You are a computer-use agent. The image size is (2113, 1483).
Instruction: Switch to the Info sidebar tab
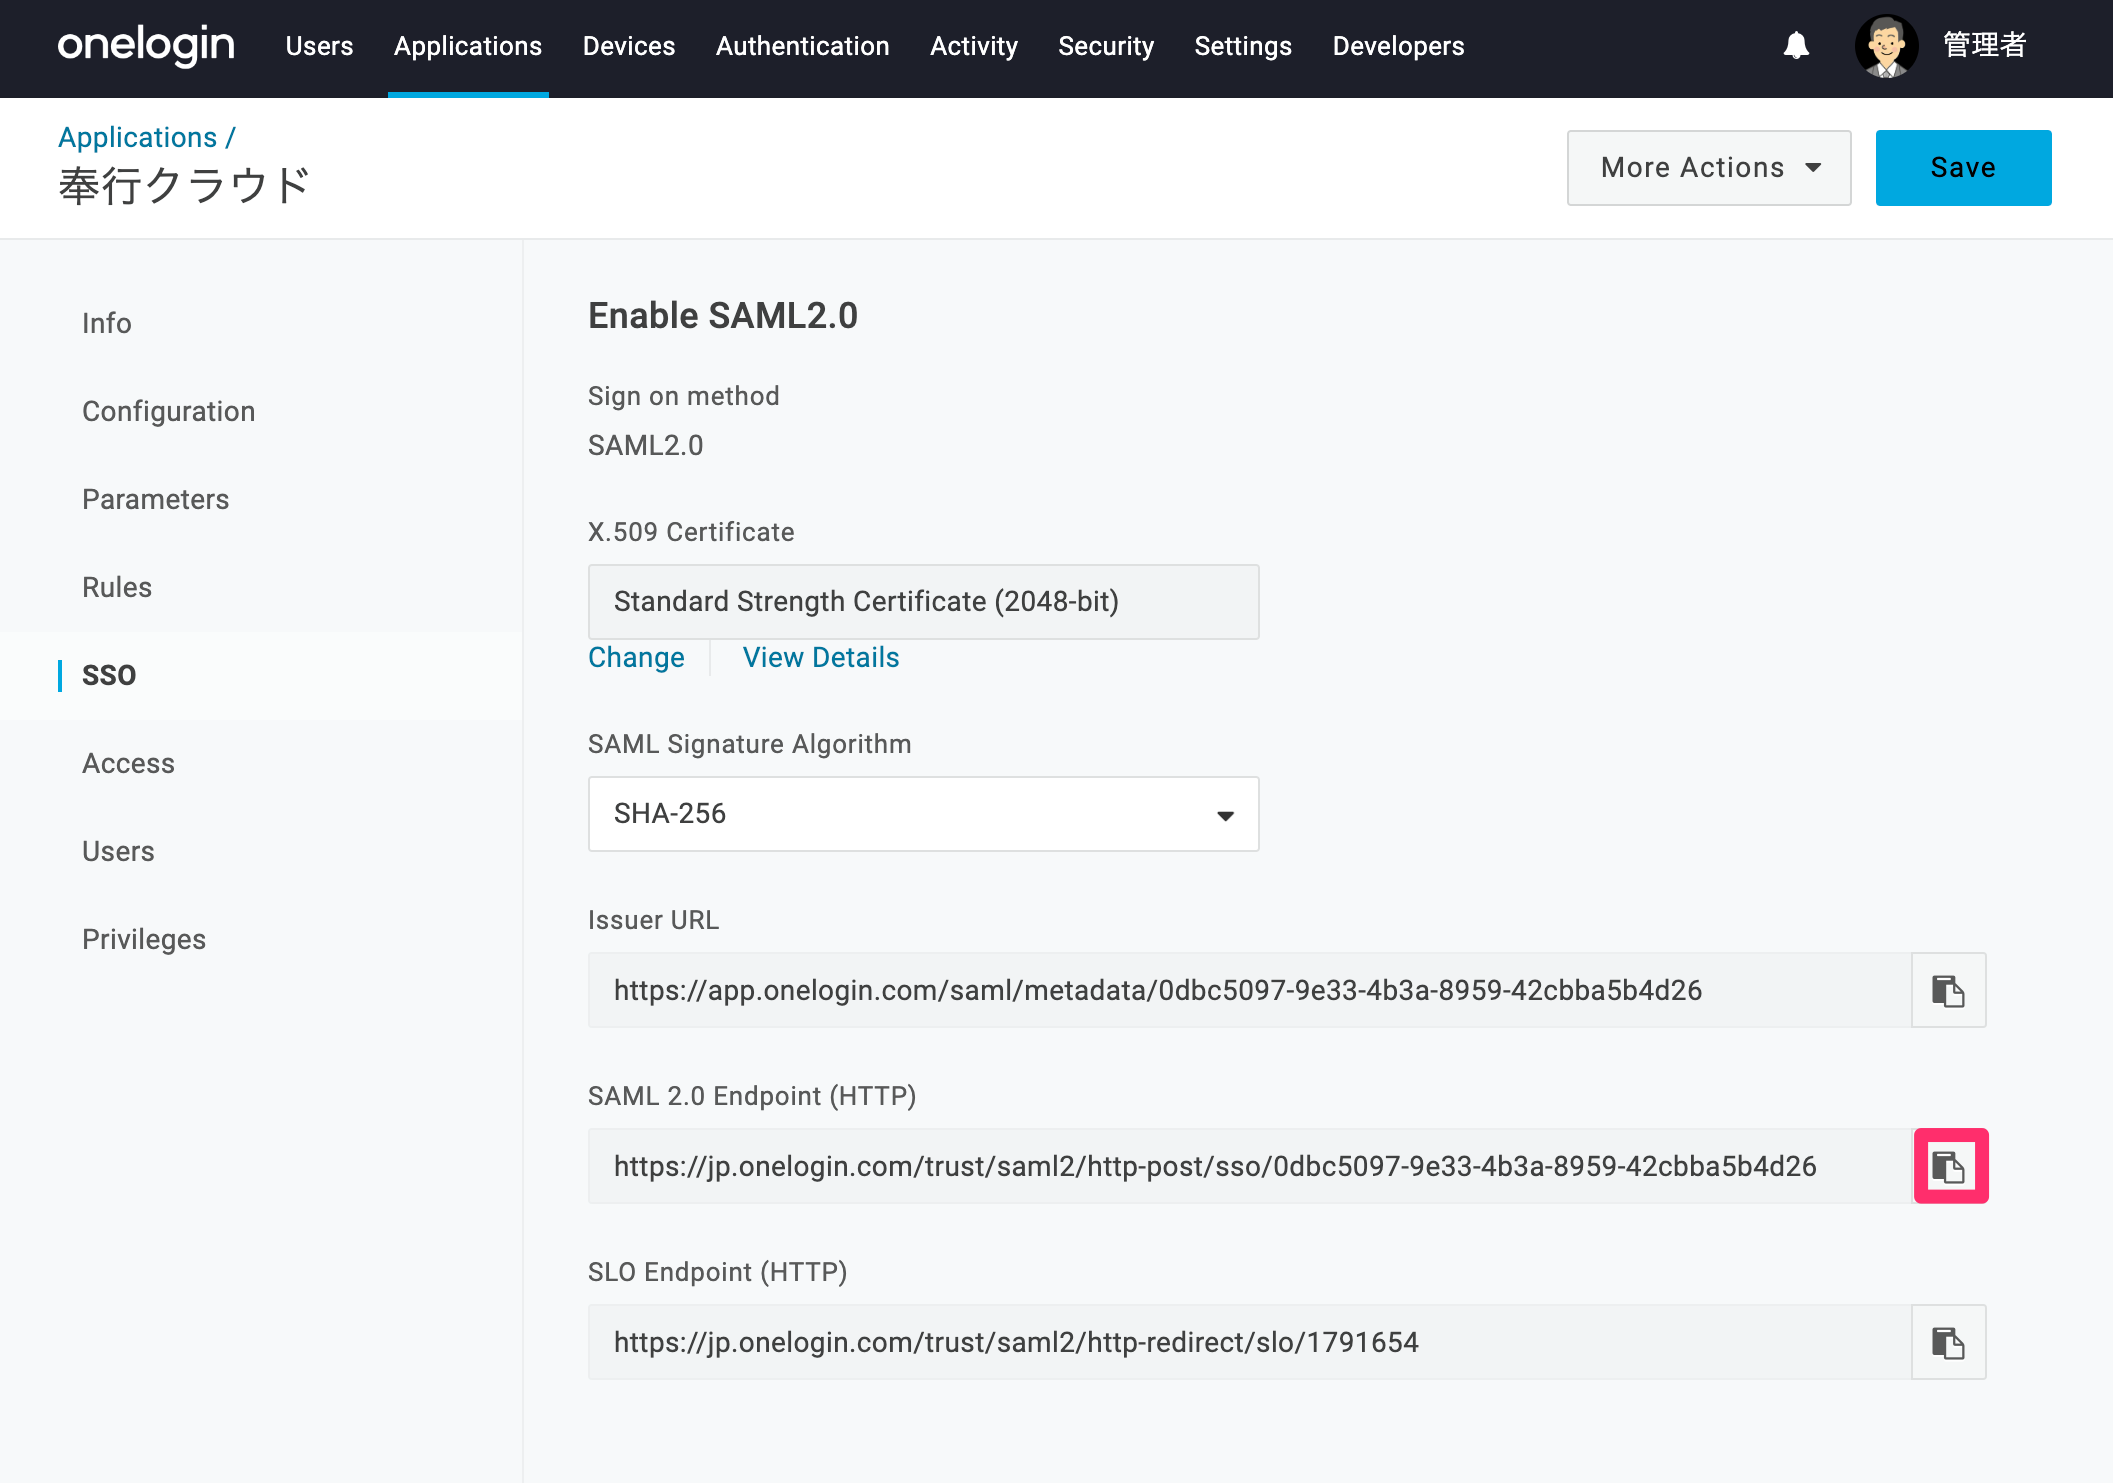[x=107, y=323]
